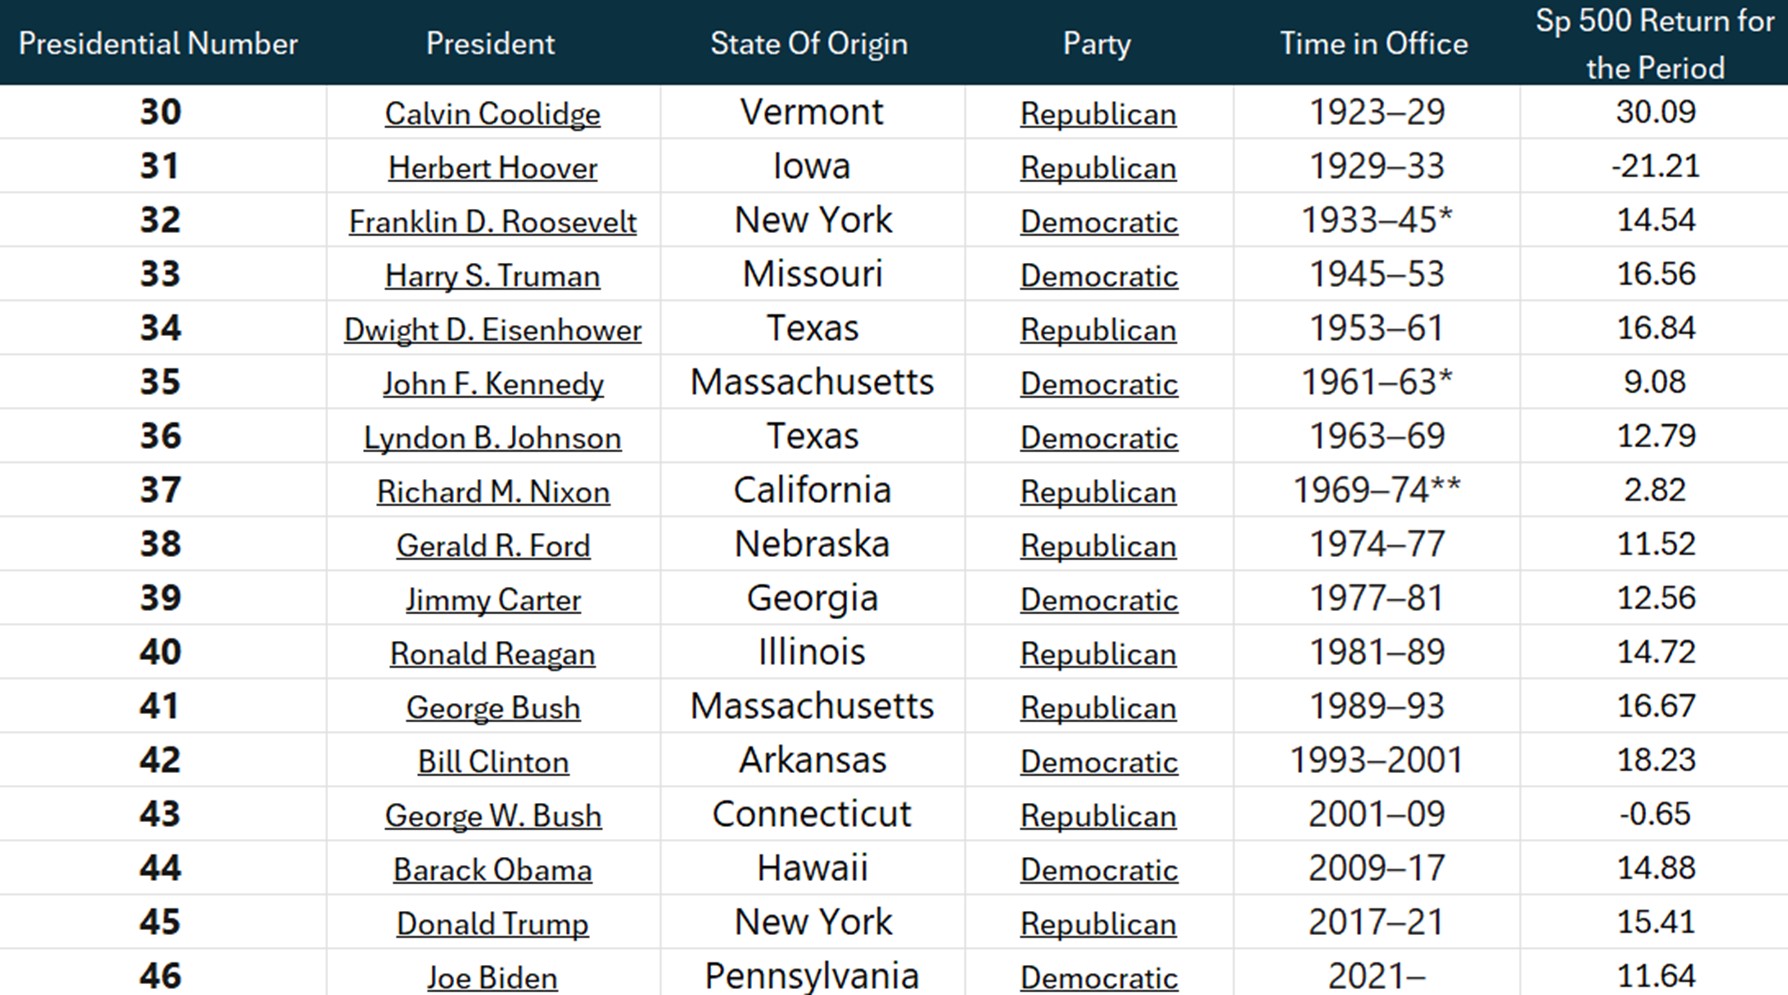The height and width of the screenshot is (995, 1788).
Task: Open the Republican link in Donald Trump's row
Action: coord(1098,924)
